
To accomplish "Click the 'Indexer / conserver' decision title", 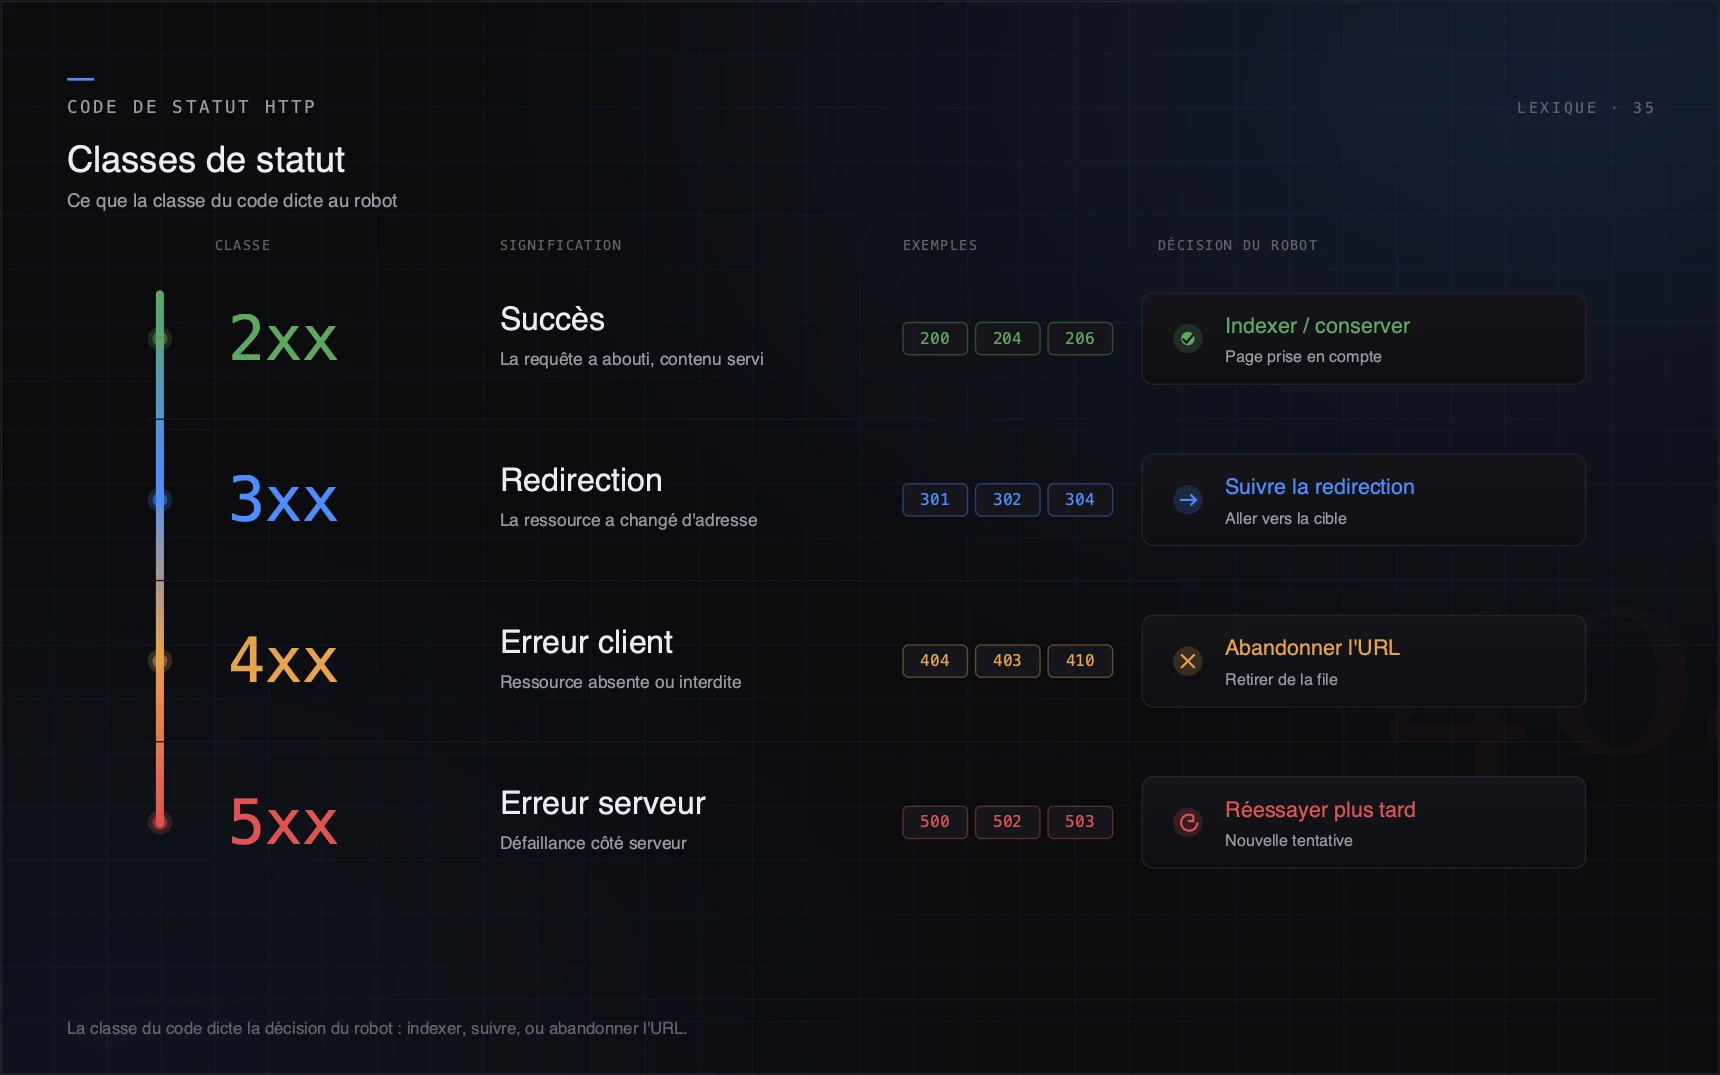I will [x=1317, y=326].
